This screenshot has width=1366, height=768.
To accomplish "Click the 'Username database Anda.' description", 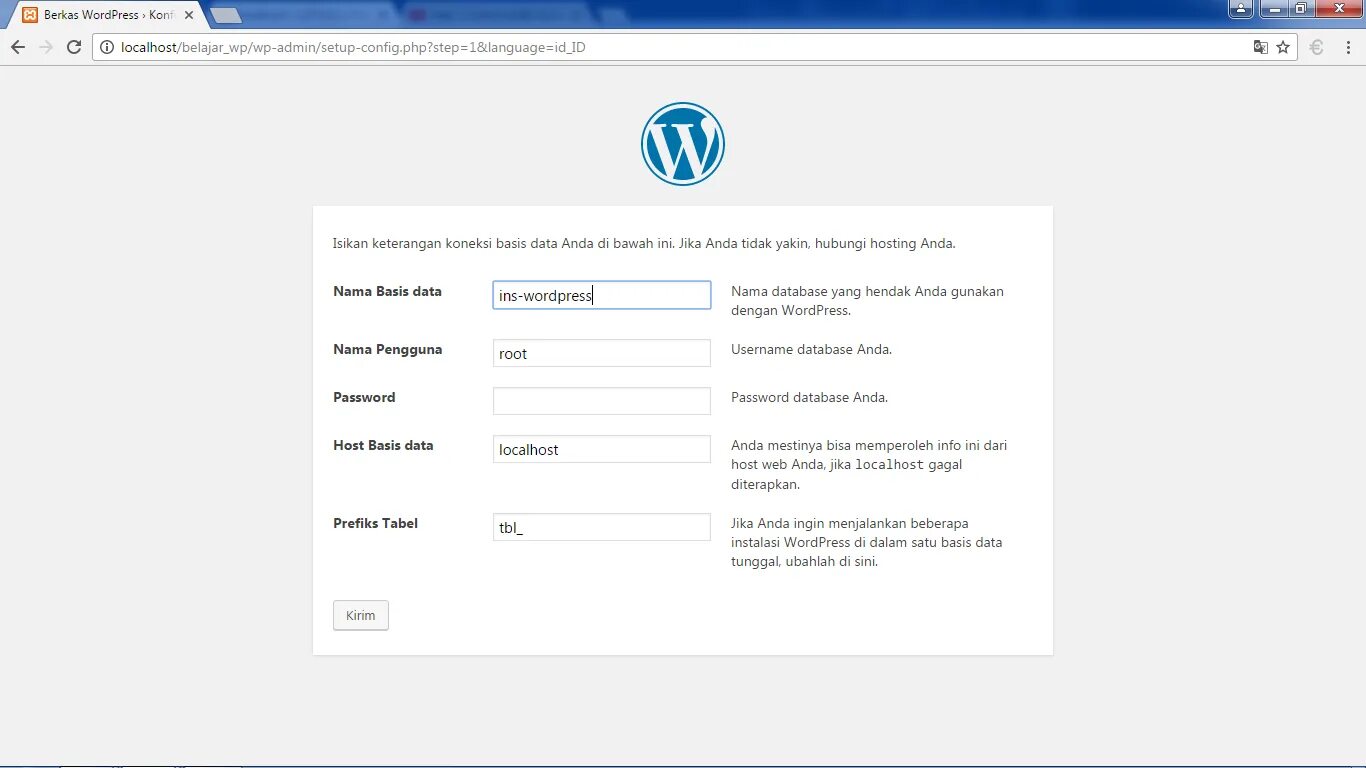I will click(811, 349).
